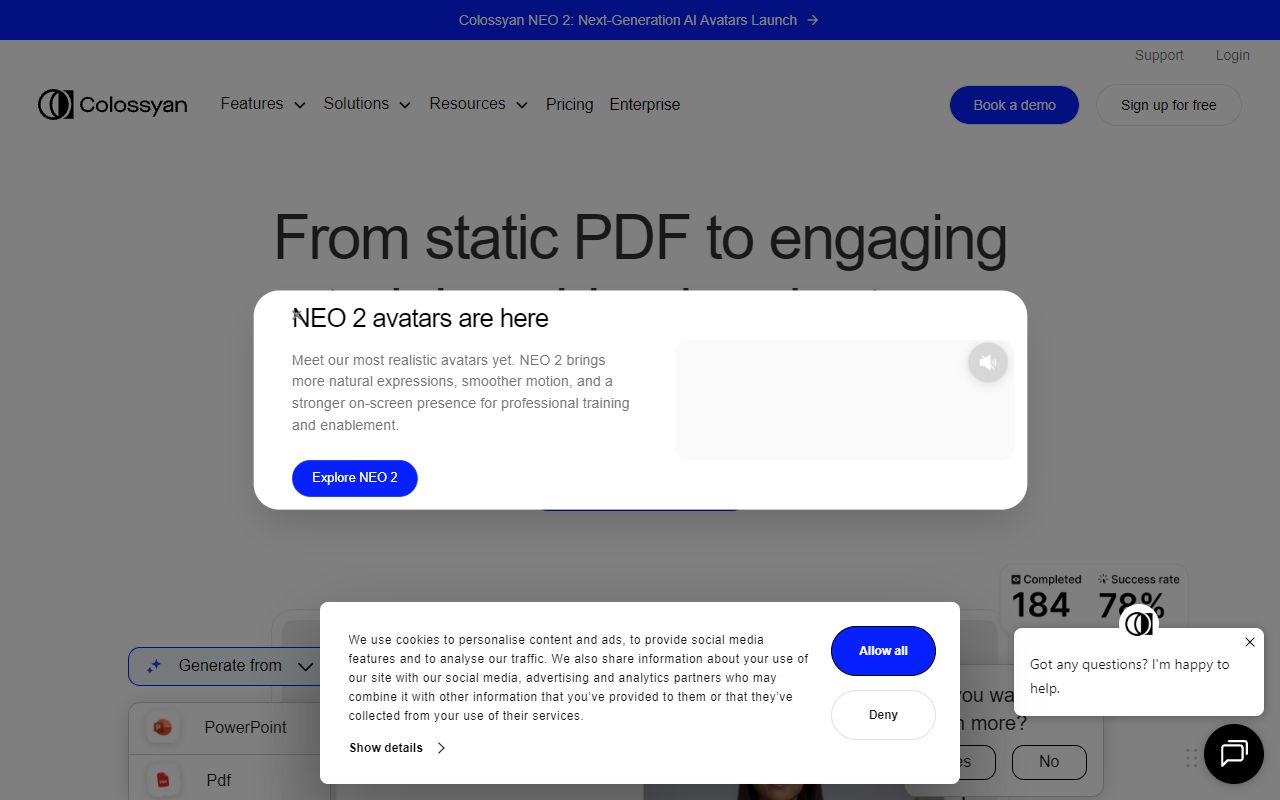Viewport: 1280px width, 800px height.
Task: Click the Colossyan logo icon
Action: [56, 104]
